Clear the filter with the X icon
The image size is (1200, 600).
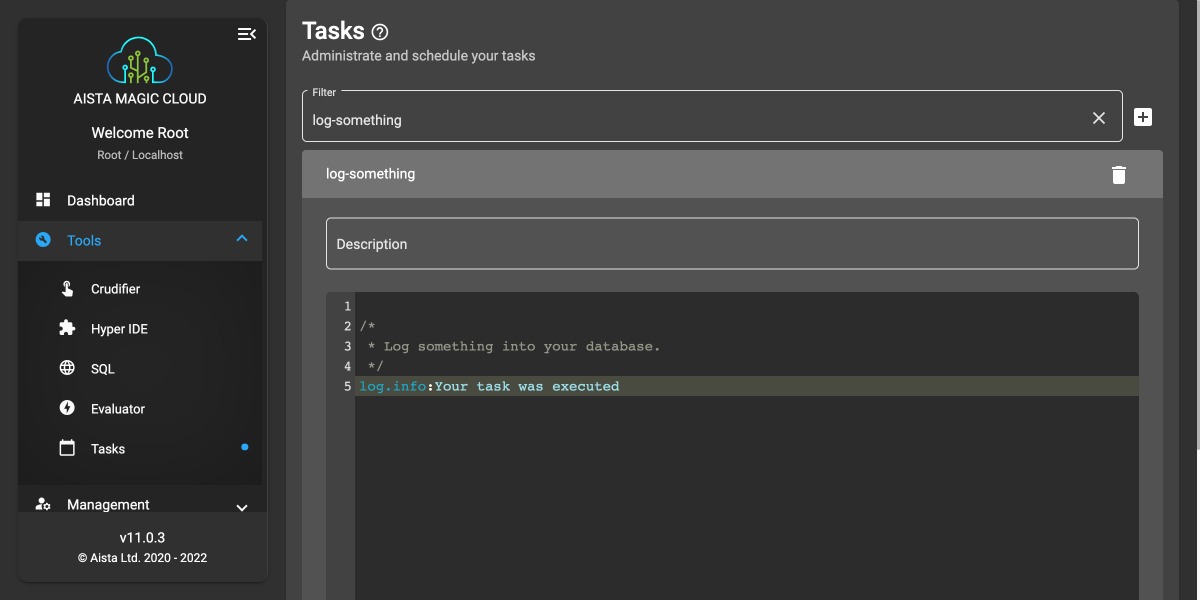pyautogui.click(x=1099, y=118)
